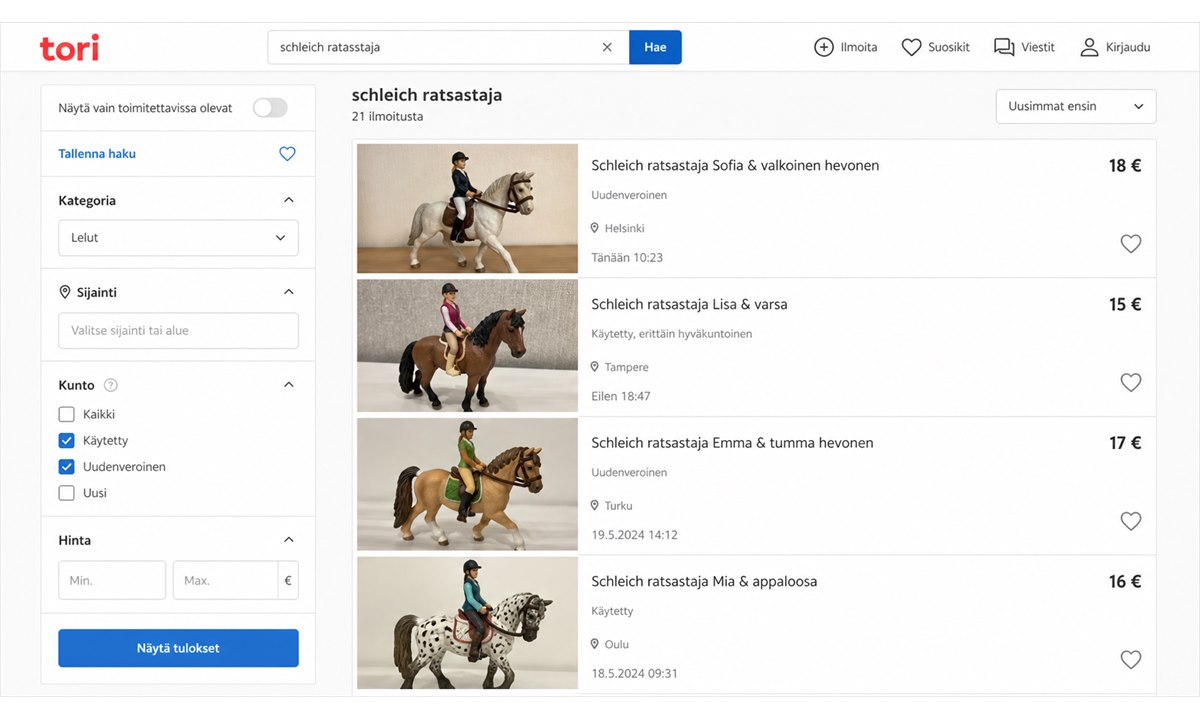Open the spotted appaloosa Mia thumbnail

[467, 623]
